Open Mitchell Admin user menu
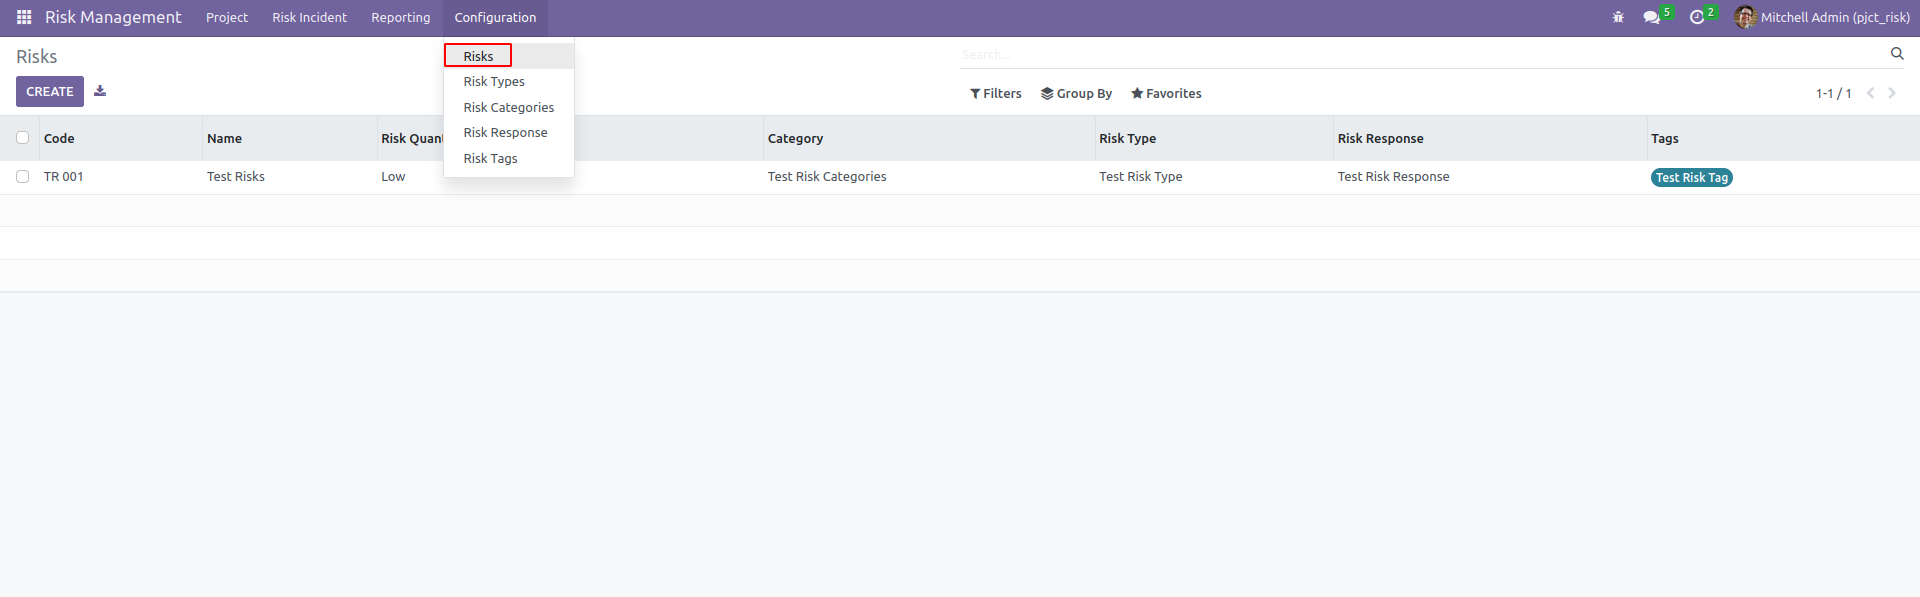 (1822, 17)
